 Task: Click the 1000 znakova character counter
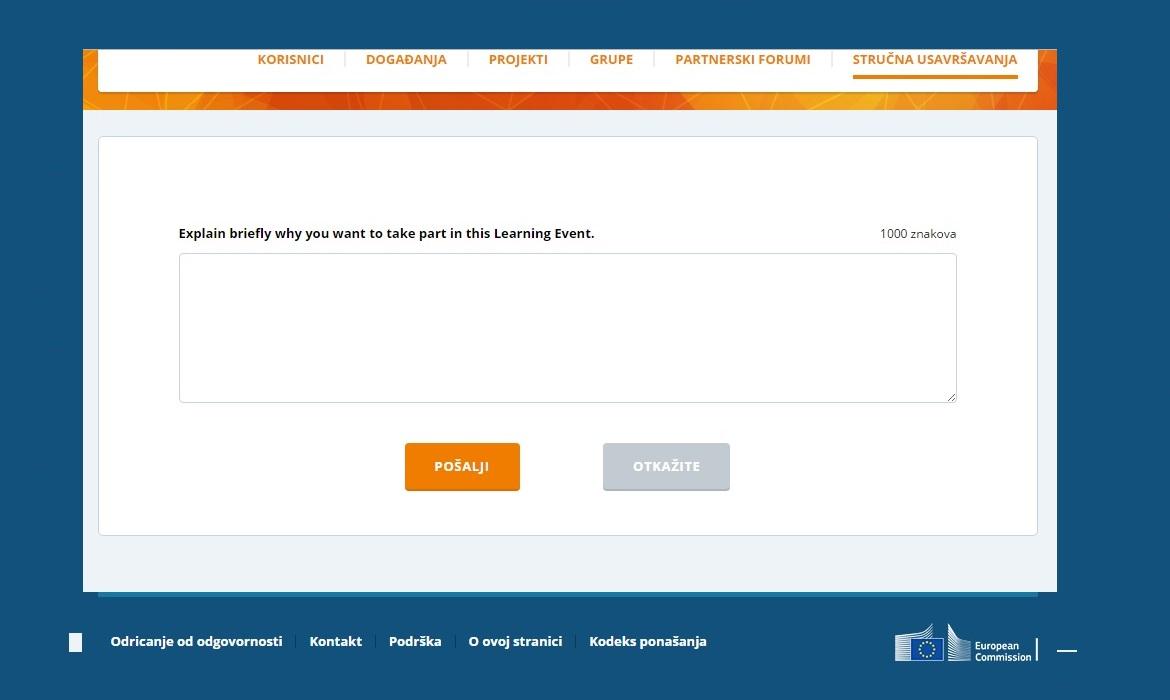coord(917,234)
